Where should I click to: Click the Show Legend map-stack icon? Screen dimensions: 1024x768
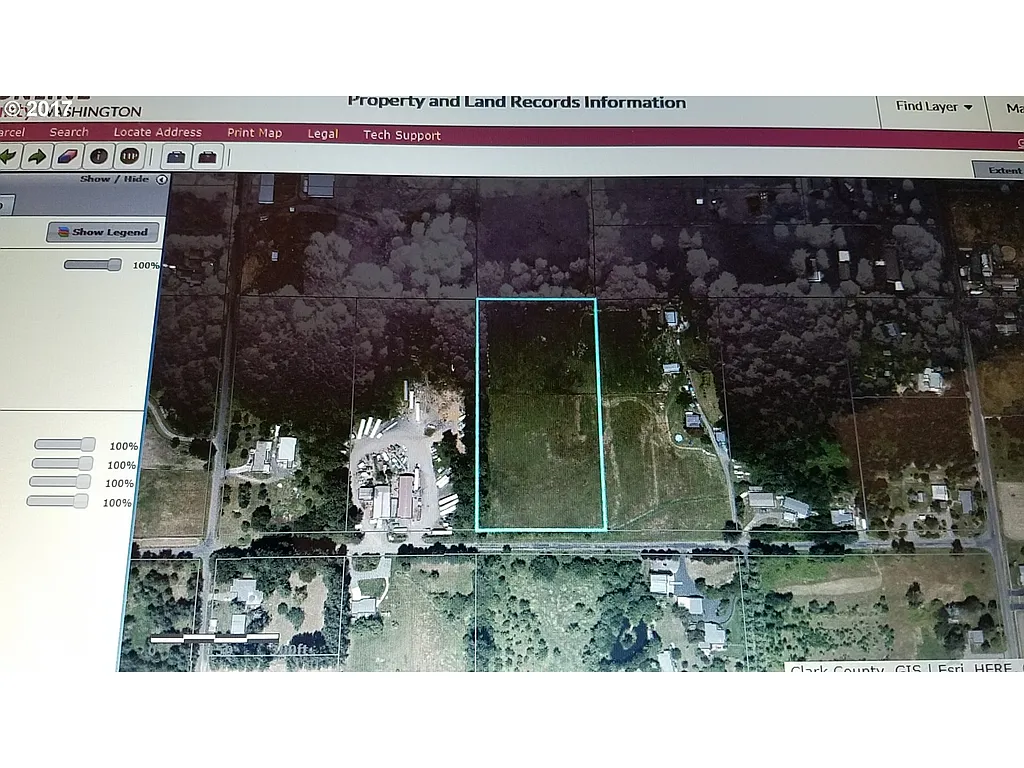pos(62,231)
